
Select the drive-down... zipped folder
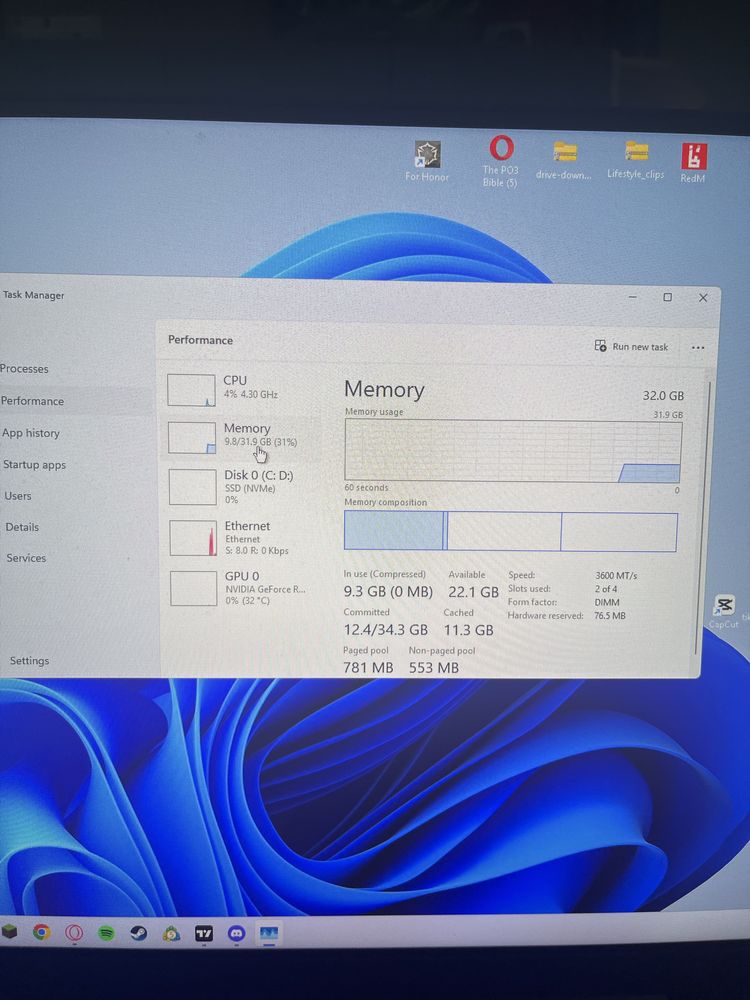tap(564, 161)
